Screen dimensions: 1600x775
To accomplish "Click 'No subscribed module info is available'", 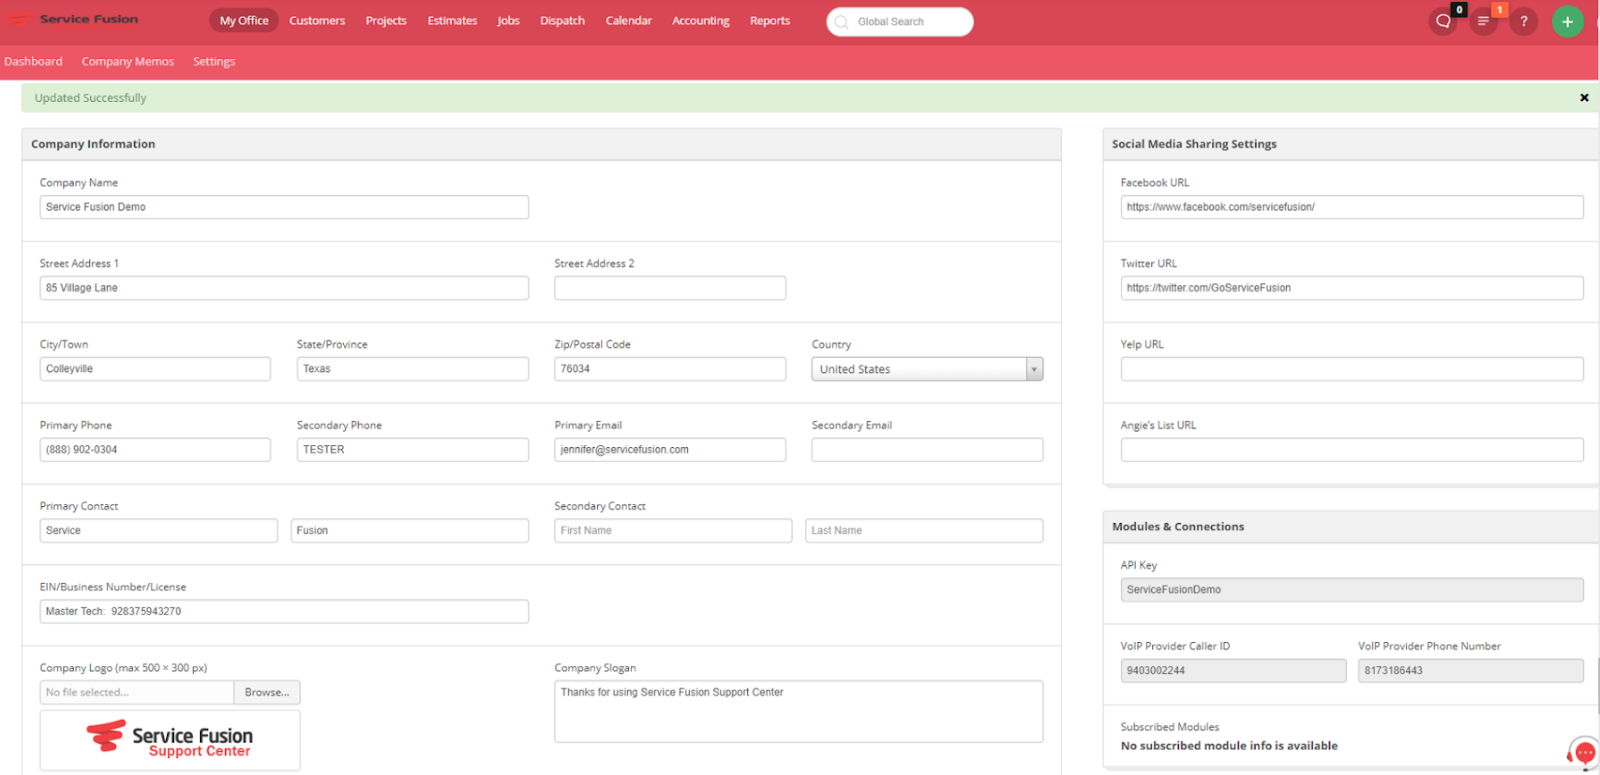I will (1229, 746).
